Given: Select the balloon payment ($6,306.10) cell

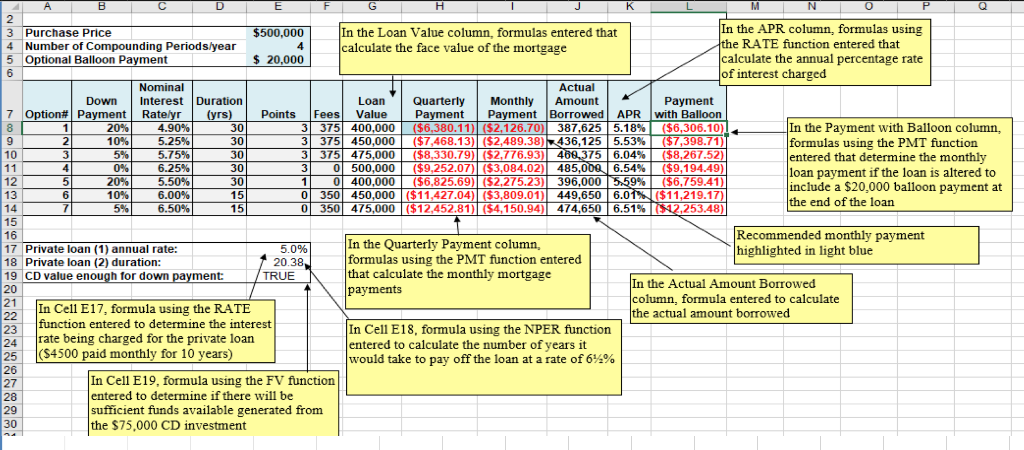Looking at the screenshot, I should click(x=689, y=128).
